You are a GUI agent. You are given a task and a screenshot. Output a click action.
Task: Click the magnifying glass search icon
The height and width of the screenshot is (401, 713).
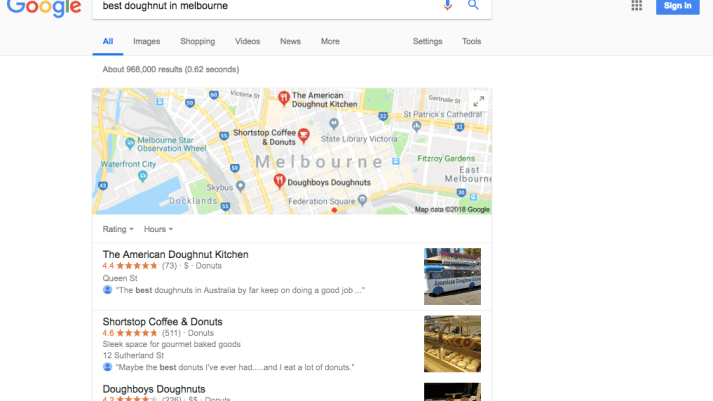(x=473, y=5)
